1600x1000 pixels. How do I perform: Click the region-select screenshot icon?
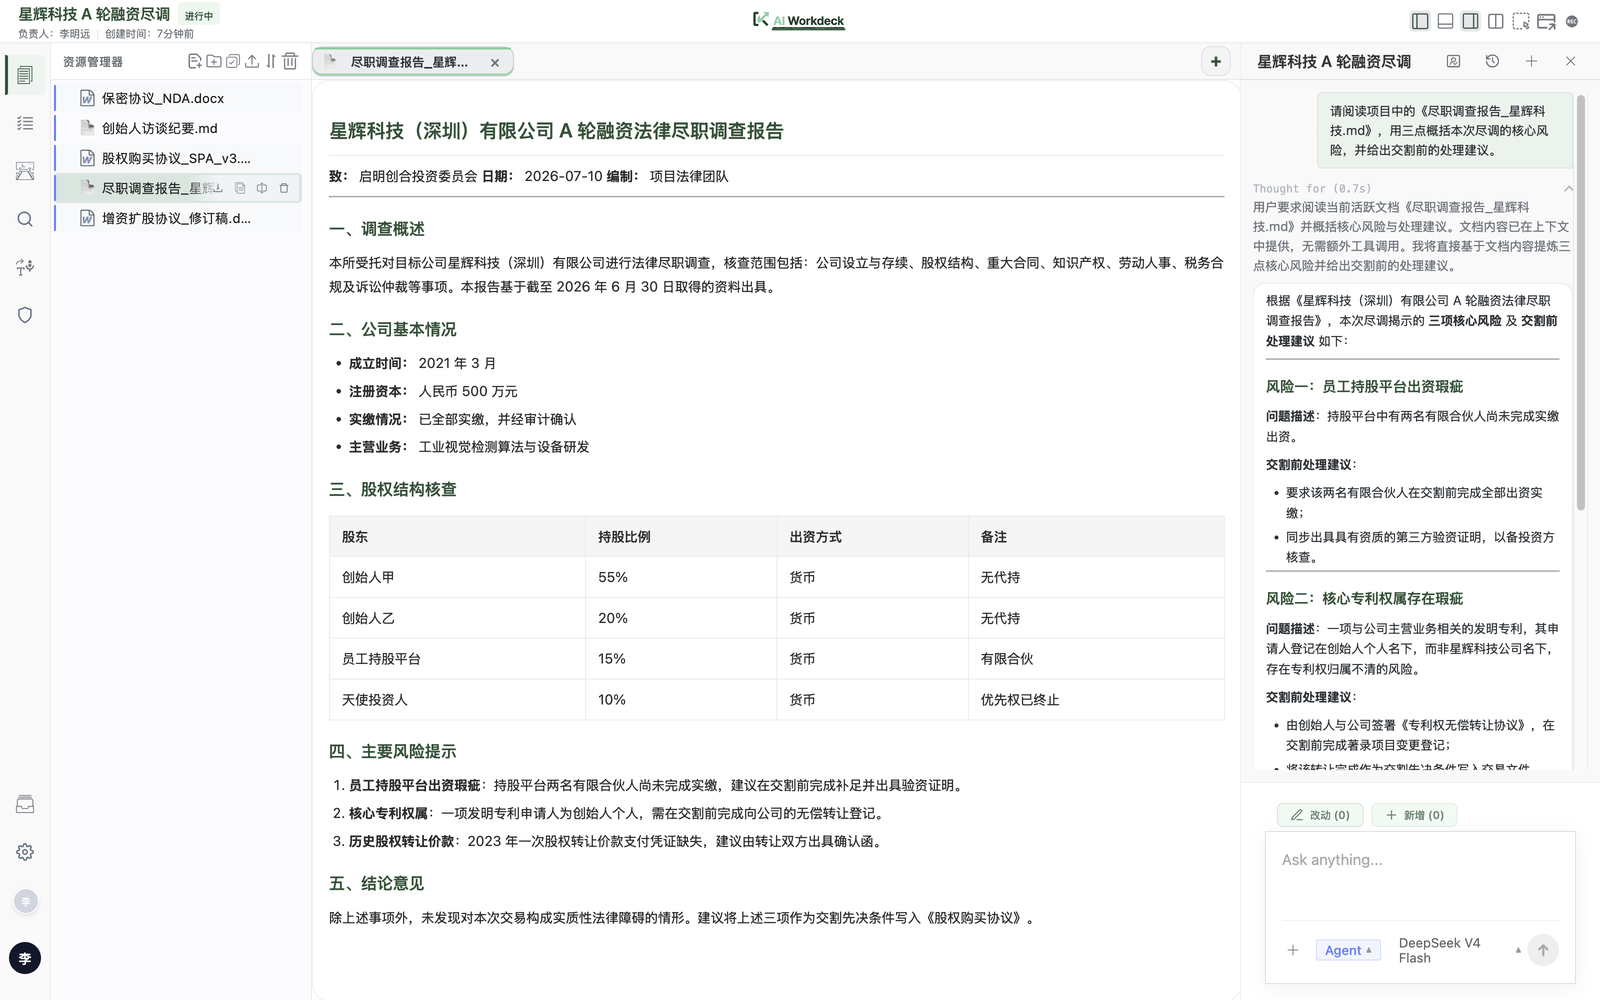pos(1521,21)
